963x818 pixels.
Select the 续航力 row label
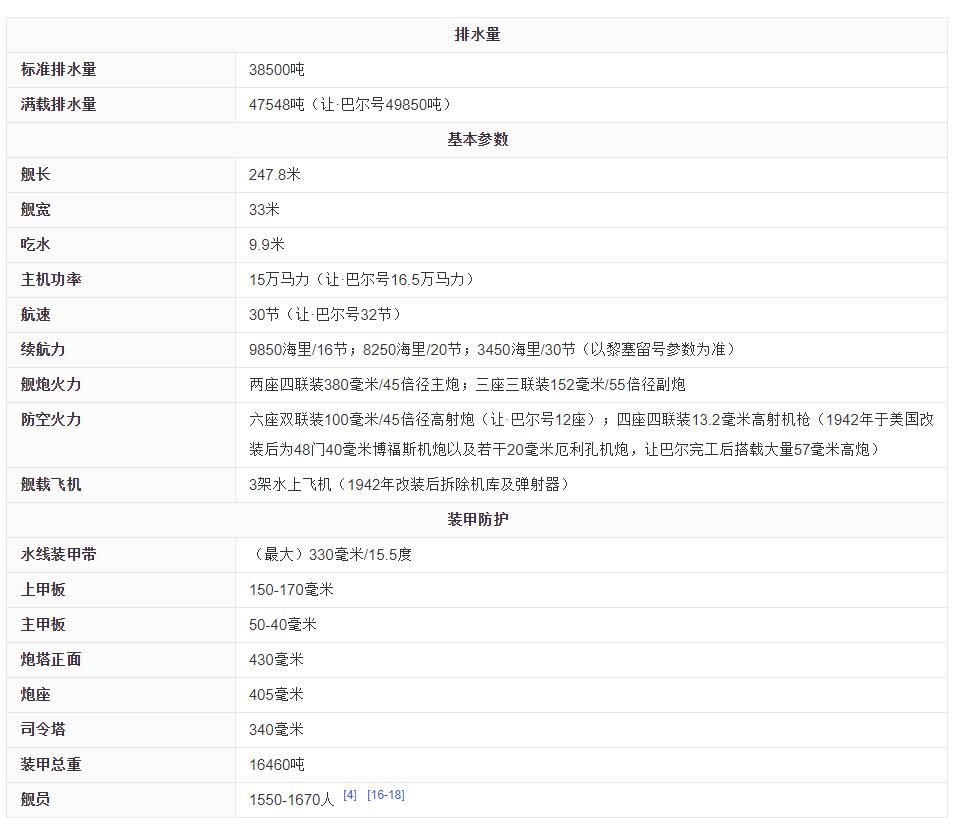(43, 350)
